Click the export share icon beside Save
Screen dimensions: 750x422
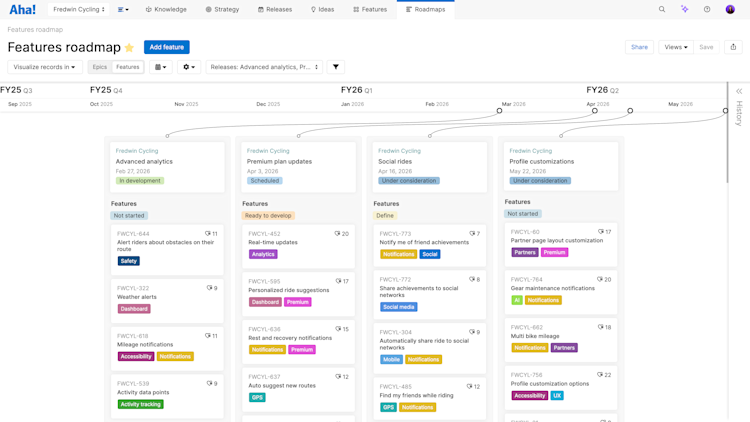733,47
